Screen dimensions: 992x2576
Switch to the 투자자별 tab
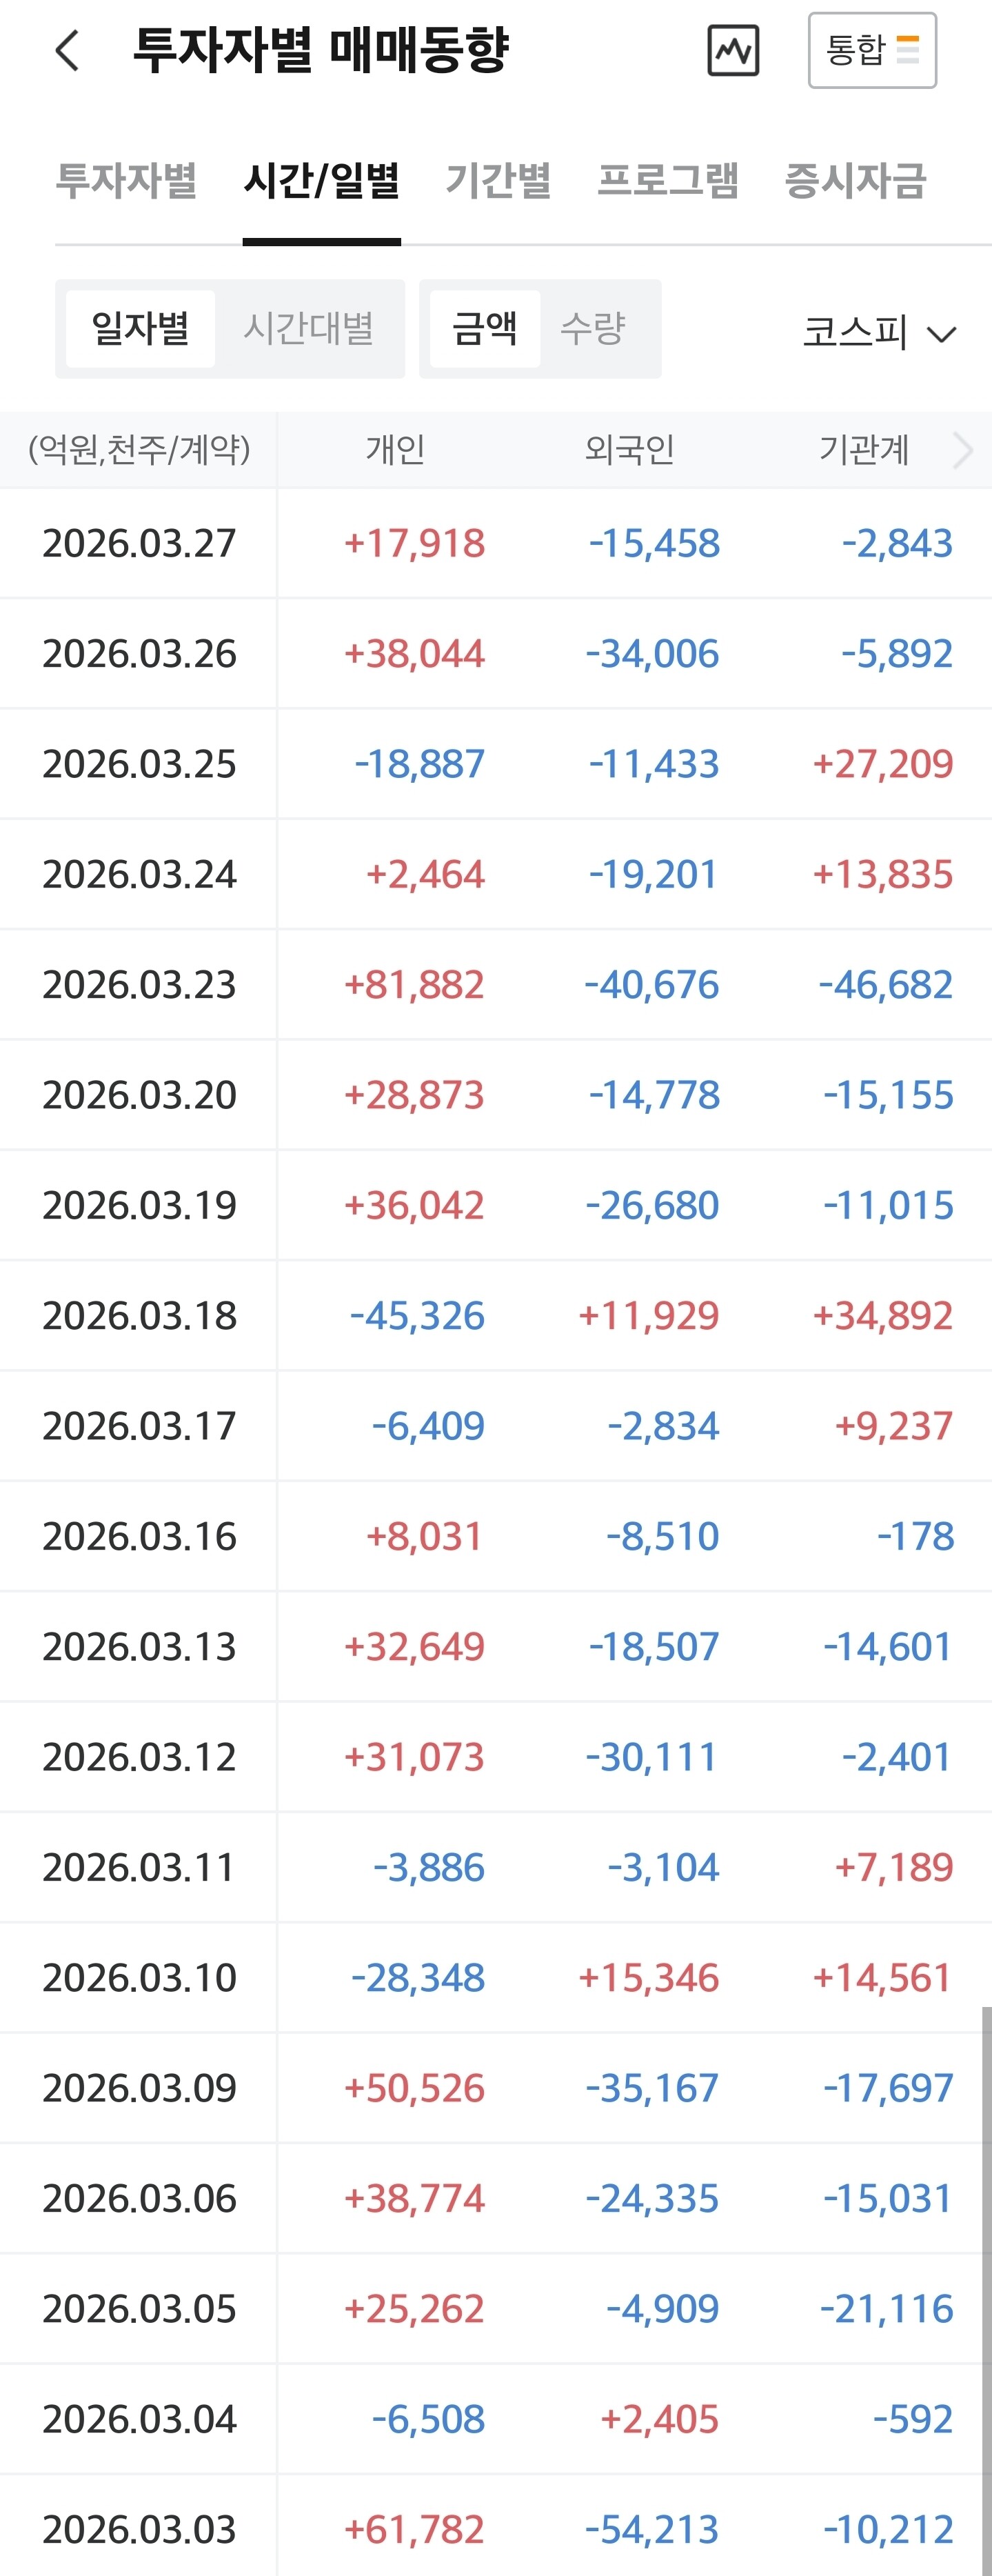coord(126,181)
